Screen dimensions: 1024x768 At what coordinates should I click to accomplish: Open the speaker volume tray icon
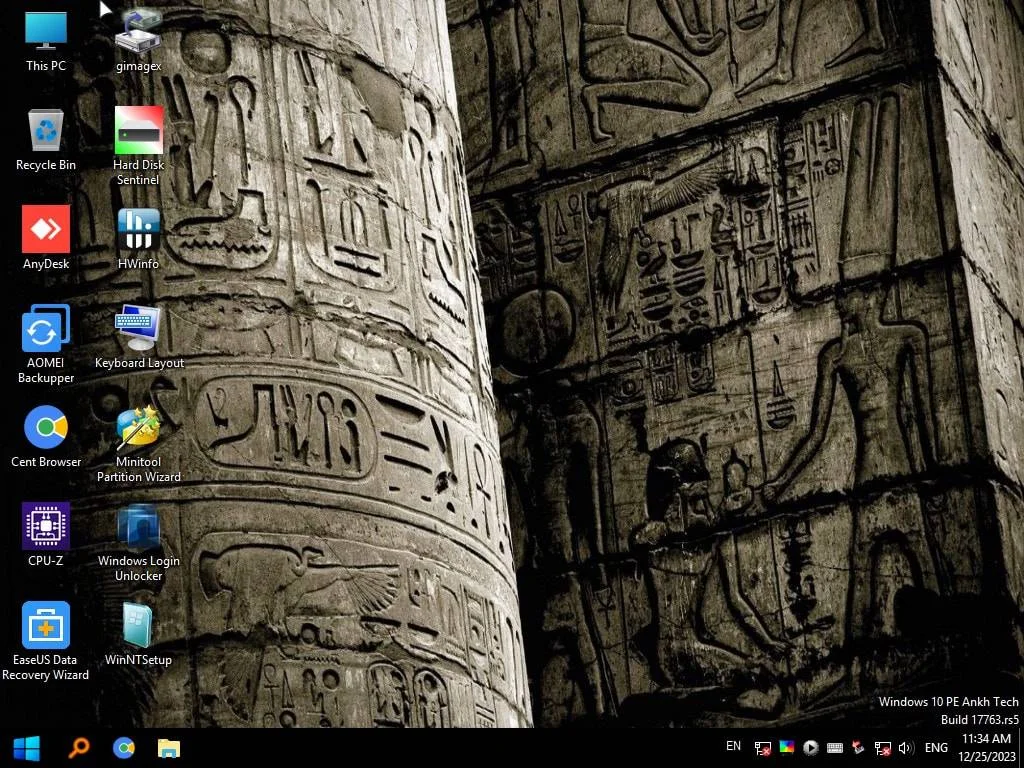(x=906, y=748)
